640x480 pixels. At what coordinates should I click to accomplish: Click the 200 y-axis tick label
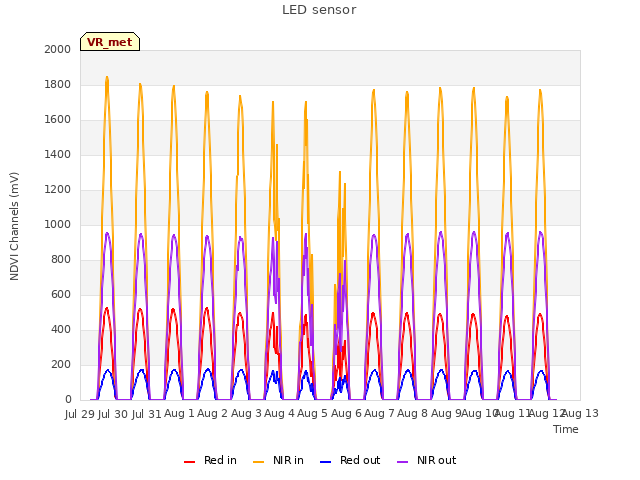coord(61,364)
